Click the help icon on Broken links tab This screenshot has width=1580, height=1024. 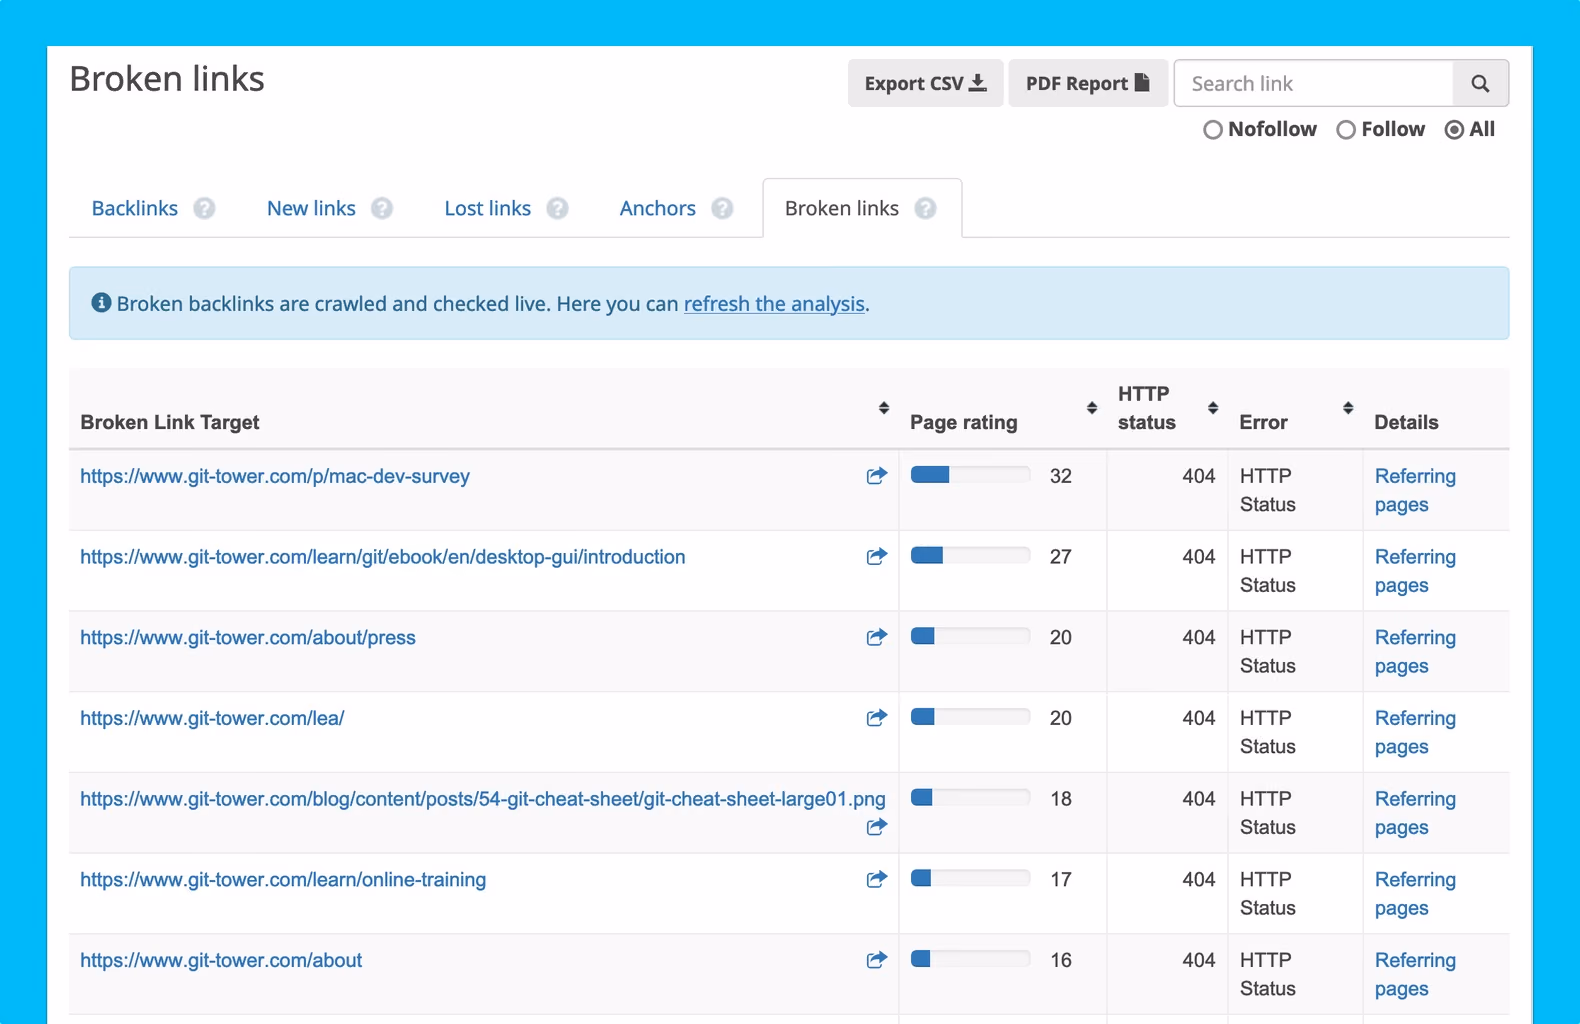926,208
